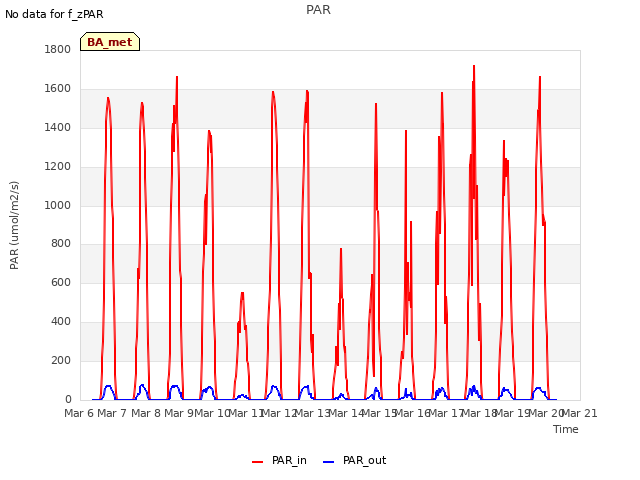640x480 pixels.
Task: Click the 1800 y-axis tick label
Action: [x=58, y=49]
